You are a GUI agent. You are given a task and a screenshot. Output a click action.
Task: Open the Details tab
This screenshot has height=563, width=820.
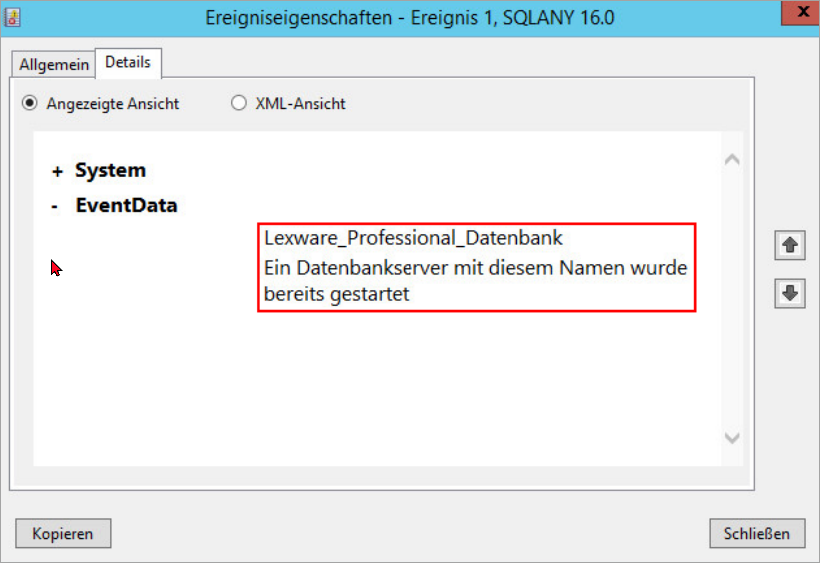pyautogui.click(x=128, y=63)
